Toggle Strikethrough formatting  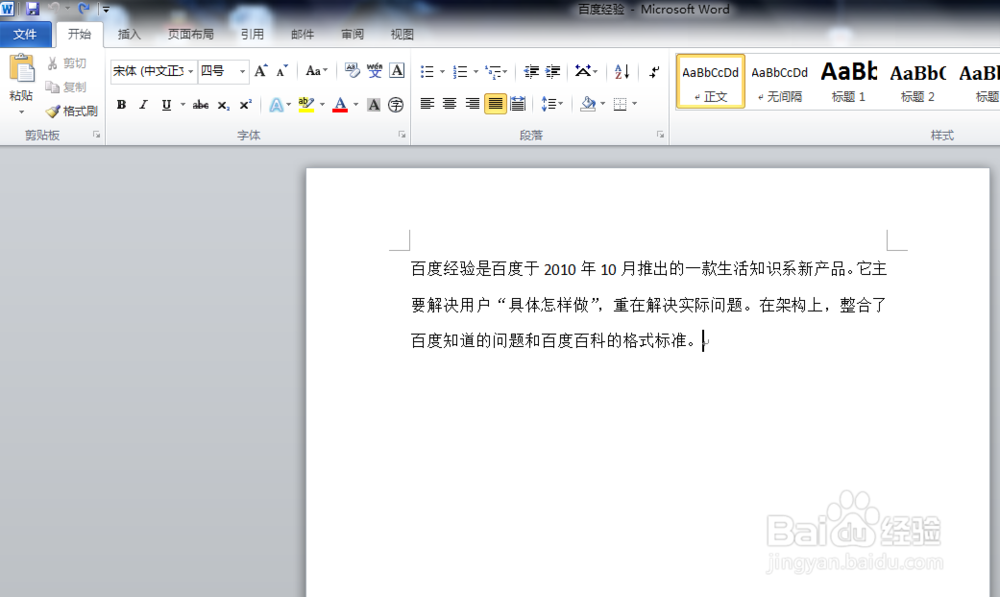(200, 105)
